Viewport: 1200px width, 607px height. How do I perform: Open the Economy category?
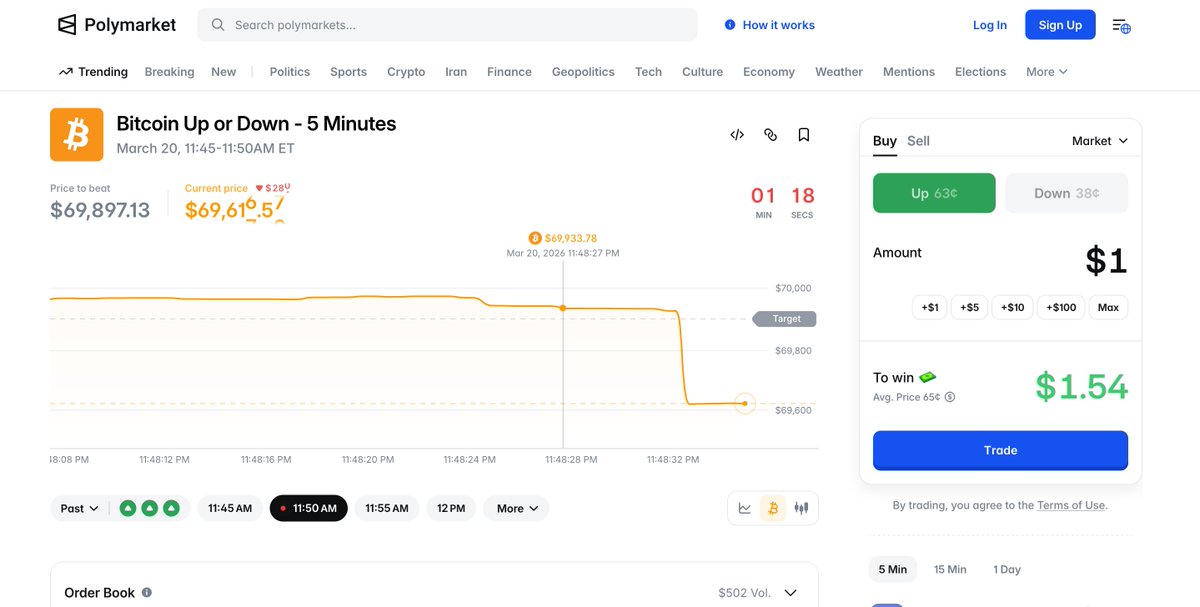pos(769,72)
